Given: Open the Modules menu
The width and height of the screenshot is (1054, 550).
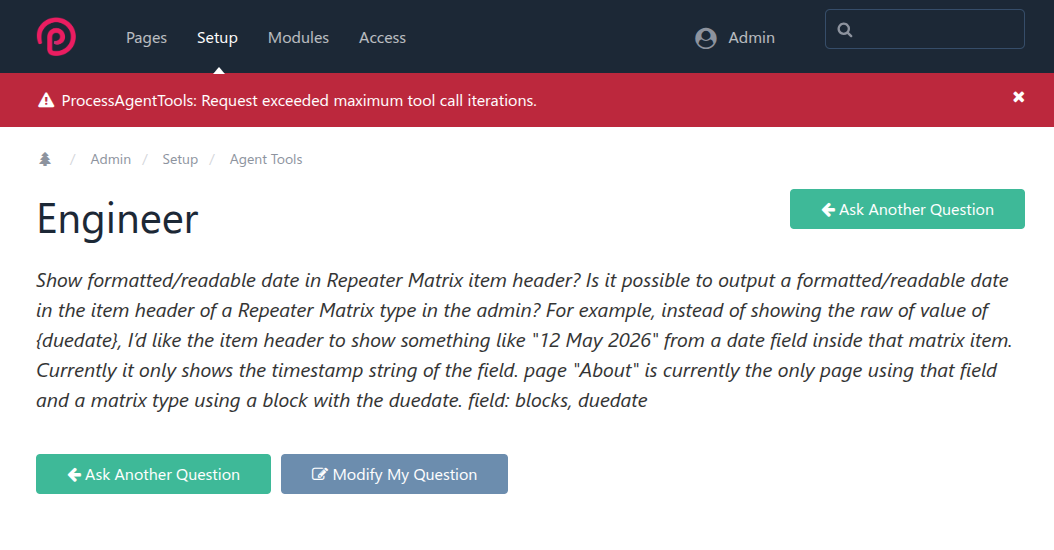Looking at the screenshot, I should pos(298,38).
